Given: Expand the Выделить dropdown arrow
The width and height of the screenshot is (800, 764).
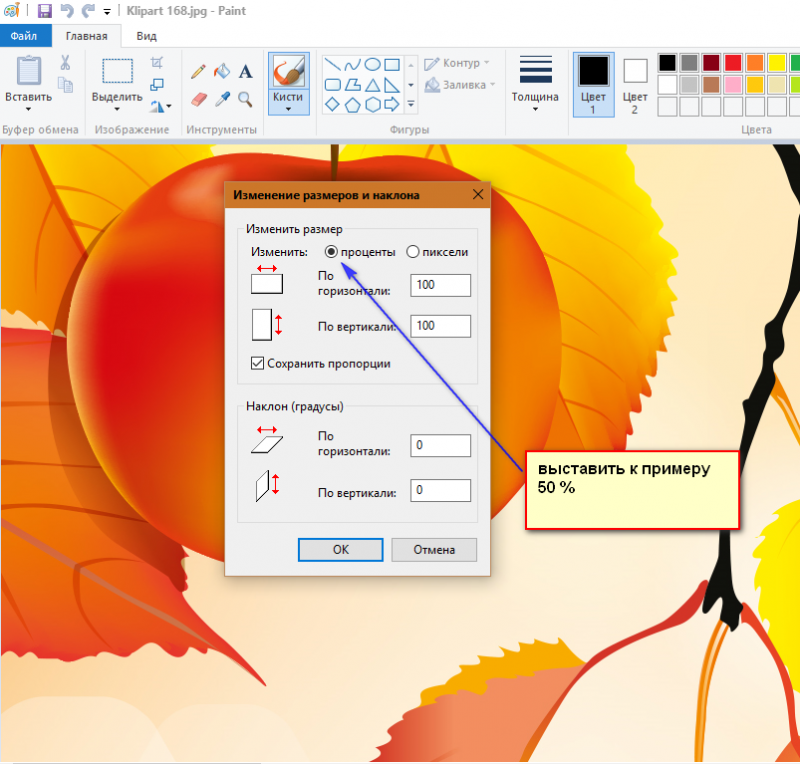Looking at the screenshot, I should [117, 109].
